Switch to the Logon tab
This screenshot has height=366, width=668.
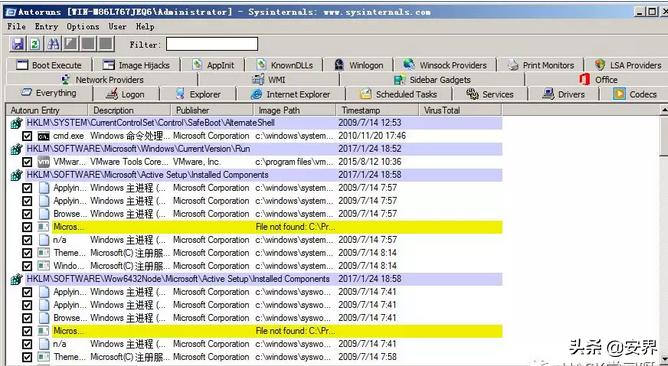(x=125, y=94)
